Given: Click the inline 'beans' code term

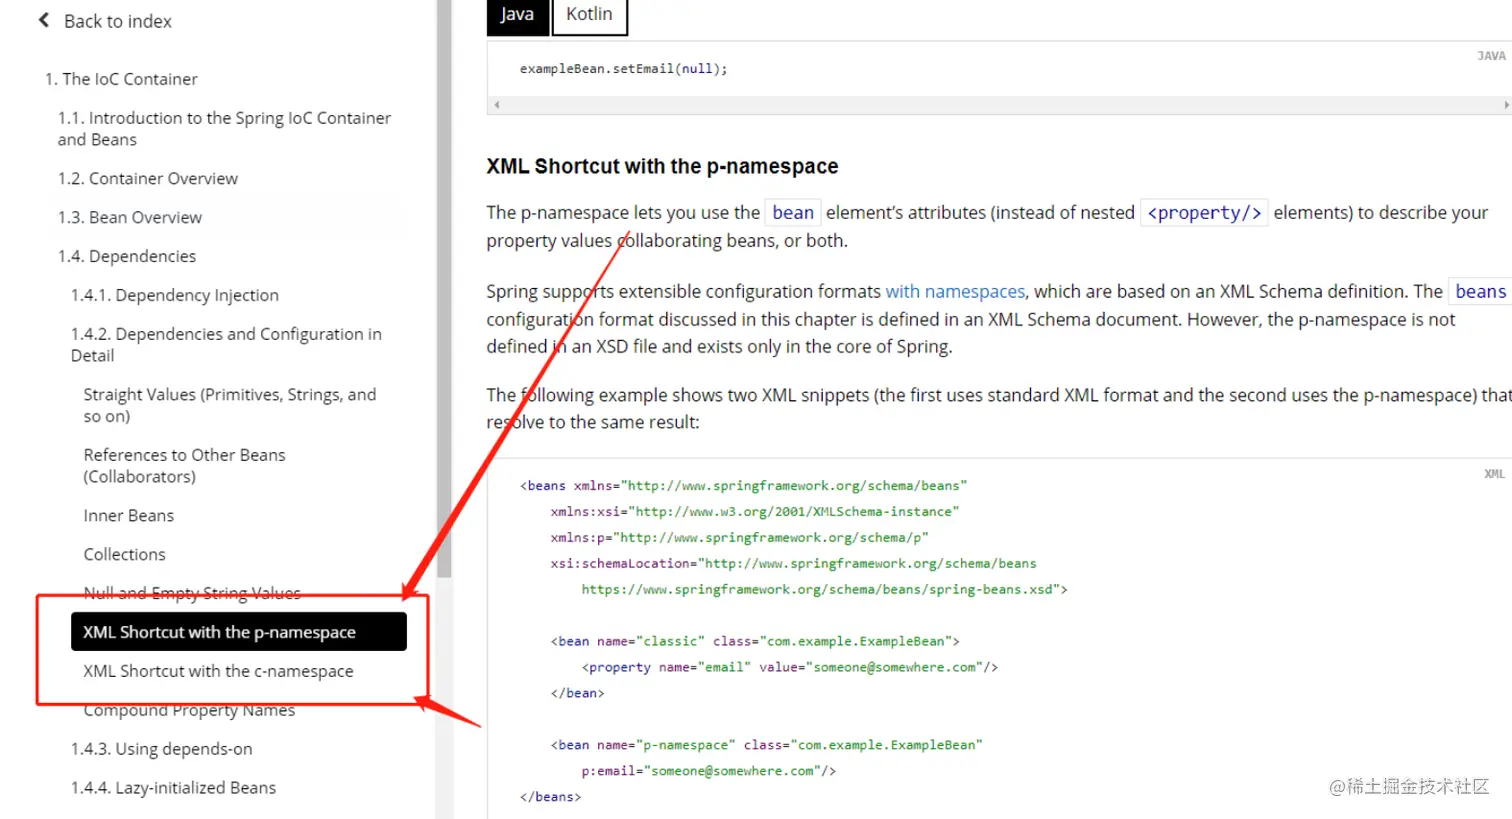Looking at the screenshot, I should tap(1480, 291).
